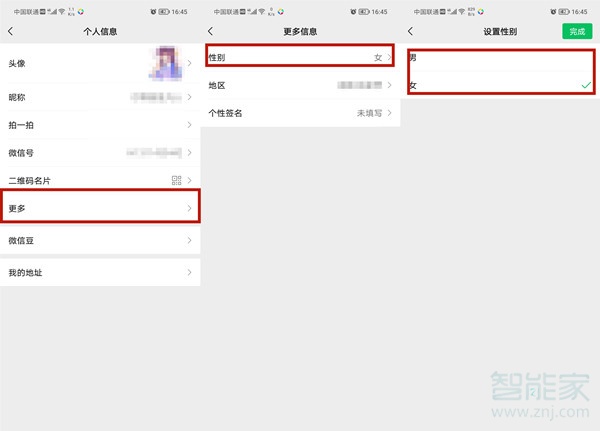Expand the 微信豆 row chevron
The height and width of the screenshot is (431, 600).
pos(190,241)
